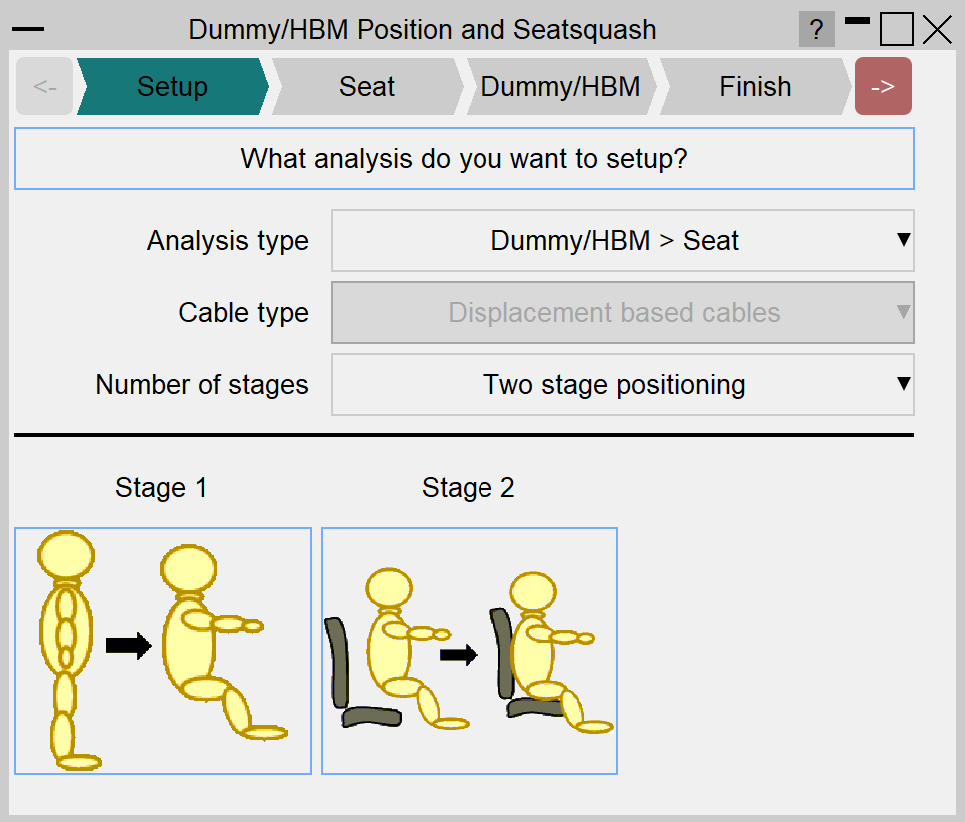The image size is (965, 822).
Task: Go to the Seat step tab
Action: 367,87
